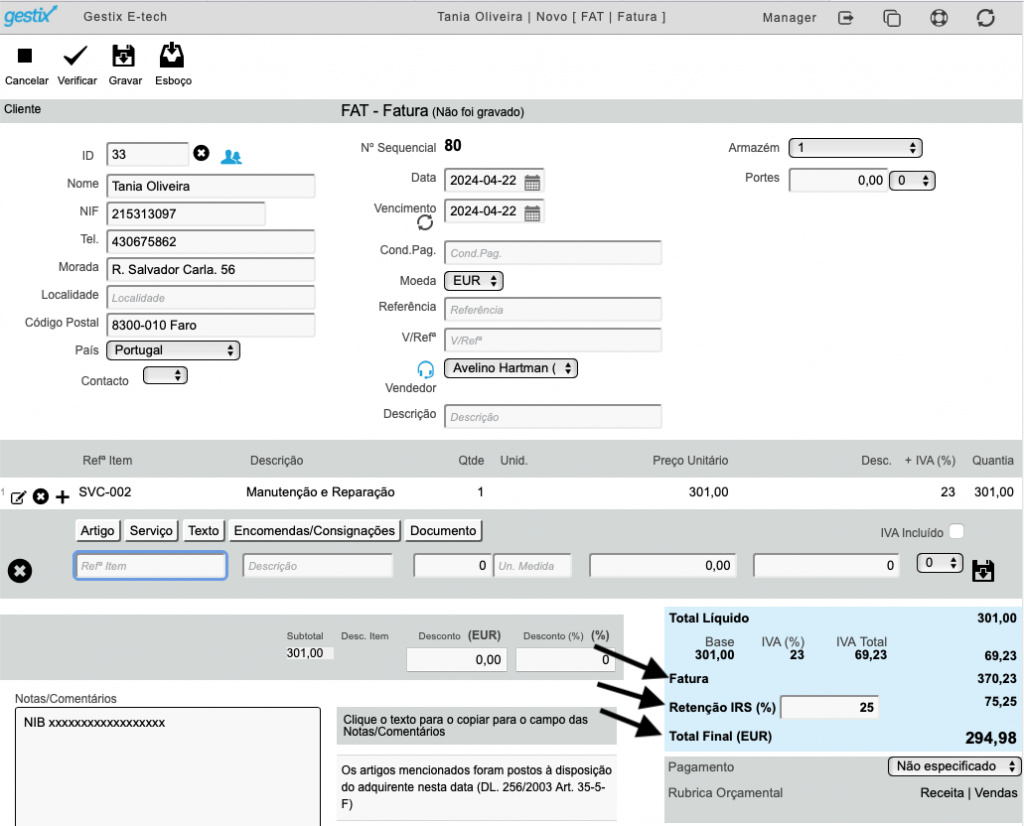Click the Receita | Vendas rubrica link
This screenshot has width=1024, height=826.
(968, 793)
